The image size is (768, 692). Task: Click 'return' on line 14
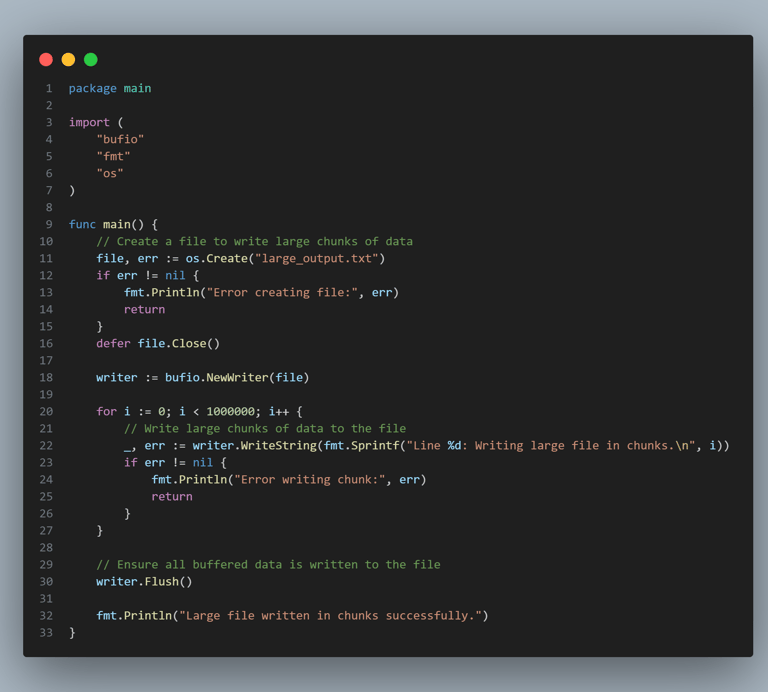click(x=144, y=310)
